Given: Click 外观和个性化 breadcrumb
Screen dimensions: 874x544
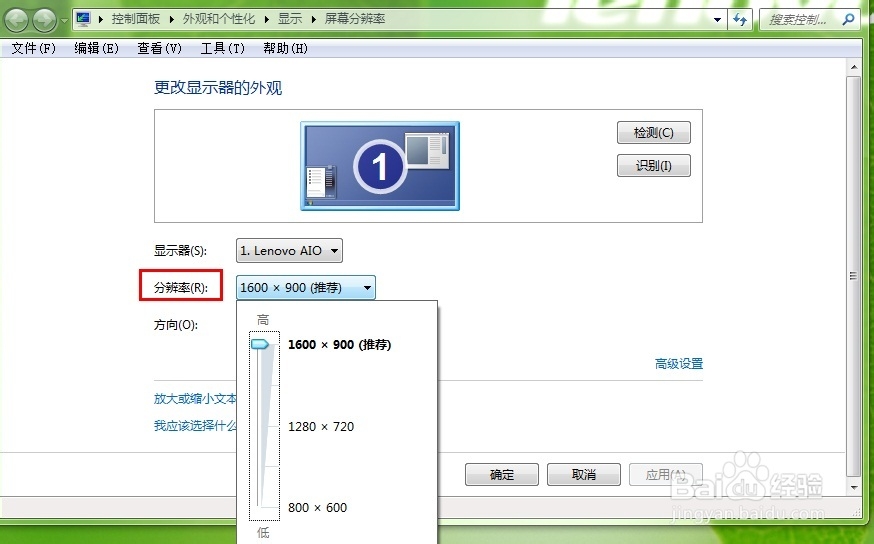Looking at the screenshot, I should click(x=218, y=19).
